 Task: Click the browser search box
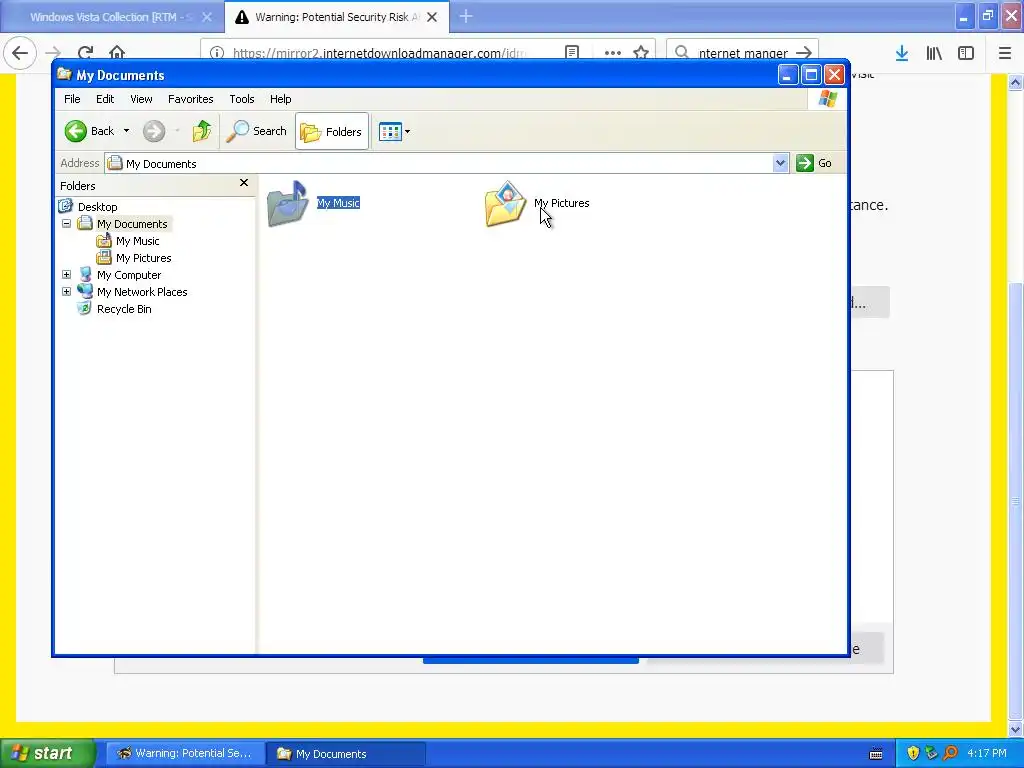(x=741, y=52)
